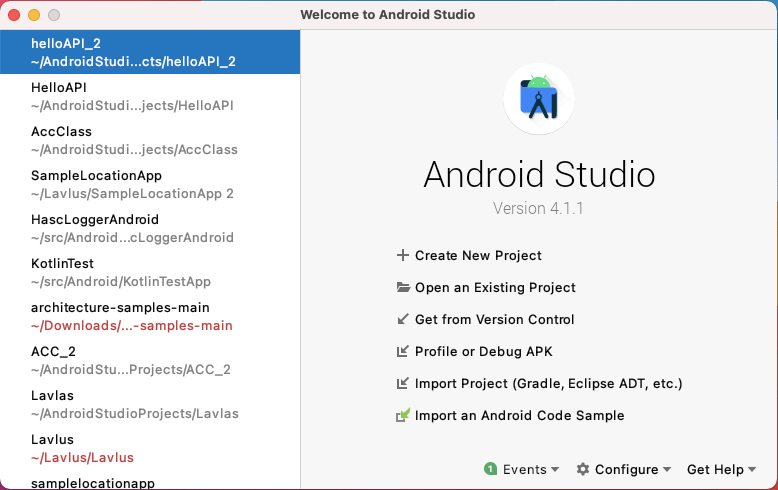Open recent project Lavlas
778x490 pixels.
pyautogui.click(x=150, y=404)
